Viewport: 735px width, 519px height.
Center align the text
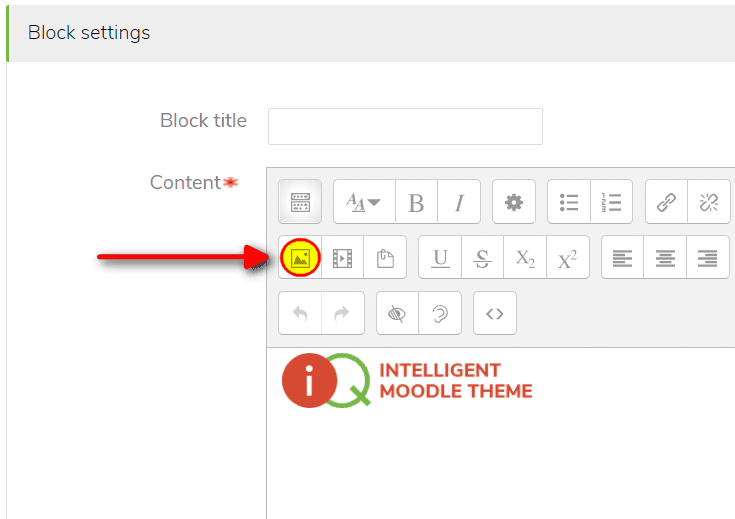(665, 257)
